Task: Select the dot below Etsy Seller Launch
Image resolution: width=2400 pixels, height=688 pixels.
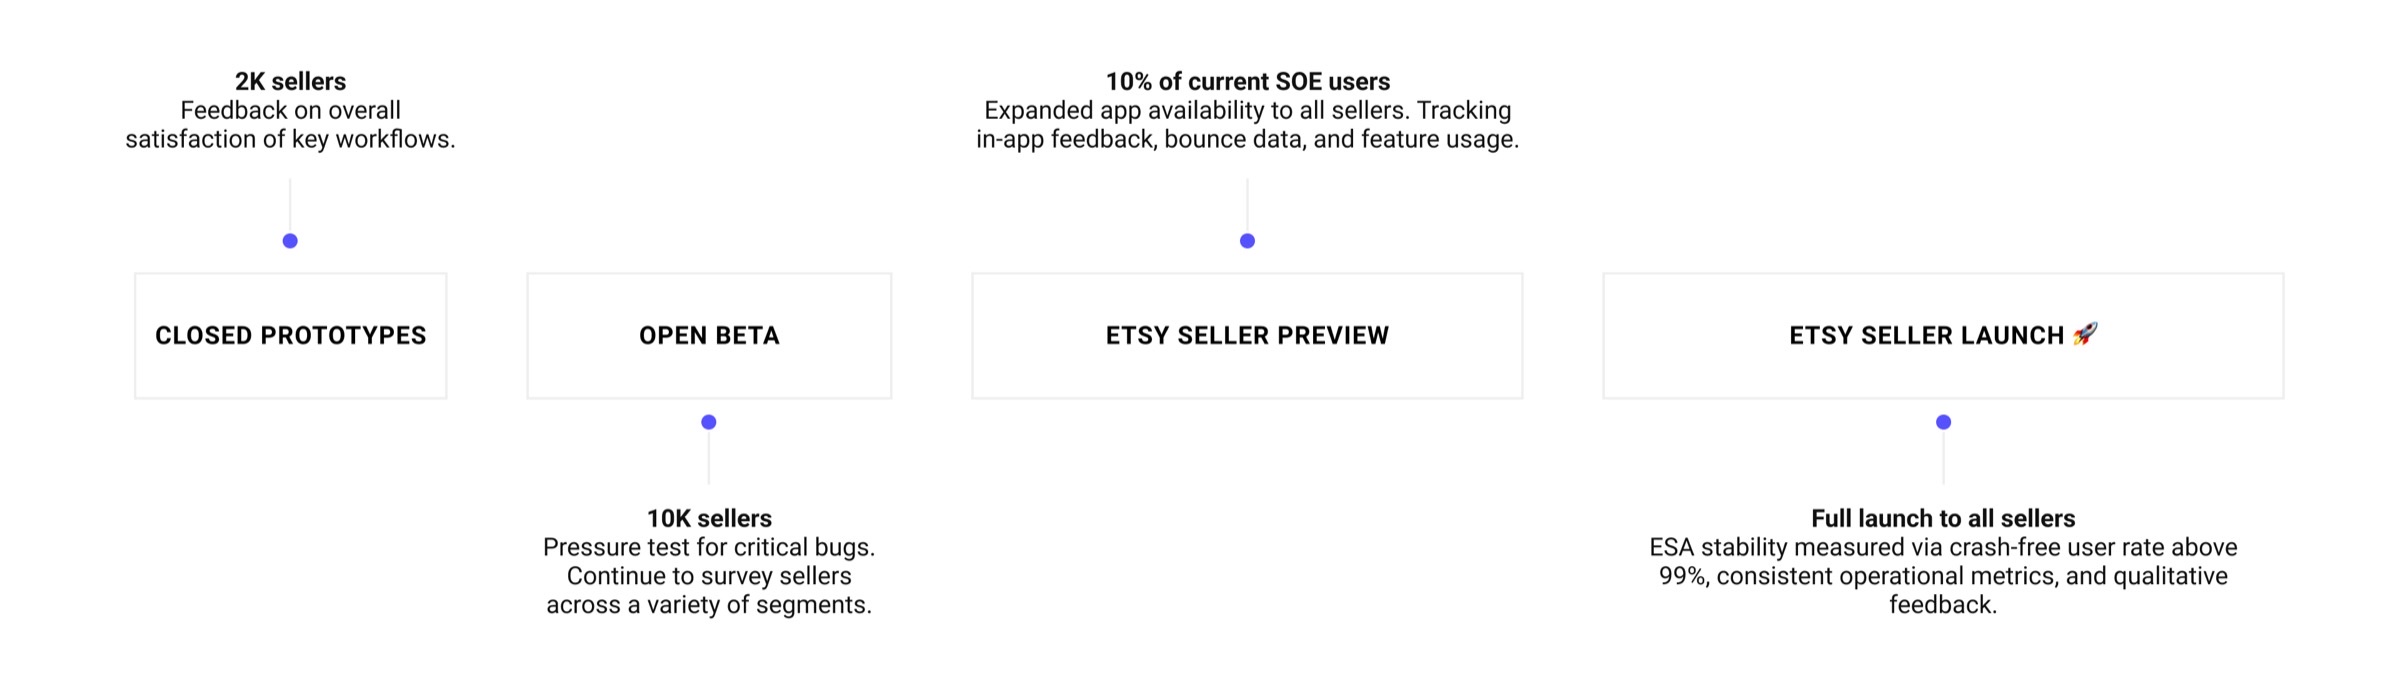Action: 1943,422
